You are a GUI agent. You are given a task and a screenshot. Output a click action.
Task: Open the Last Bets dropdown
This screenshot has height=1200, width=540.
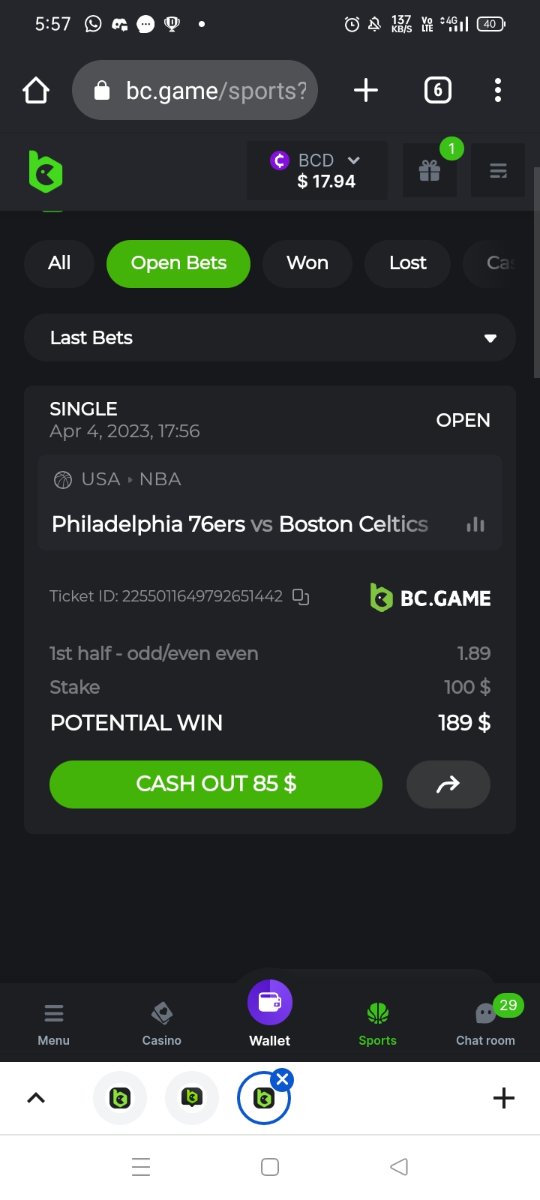click(x=270, y=338)
